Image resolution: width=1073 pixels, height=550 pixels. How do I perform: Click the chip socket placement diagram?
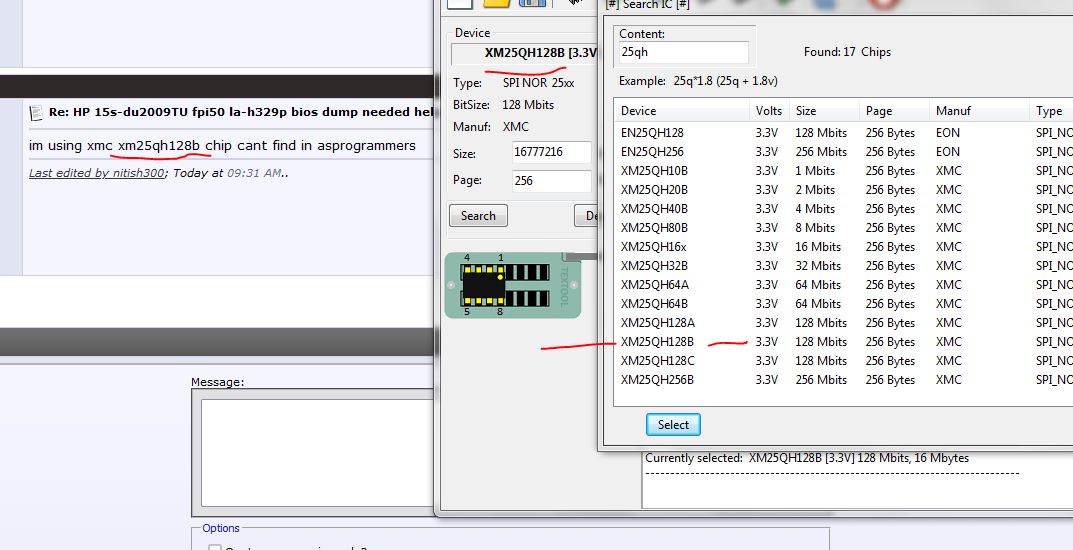click(513, 285)
